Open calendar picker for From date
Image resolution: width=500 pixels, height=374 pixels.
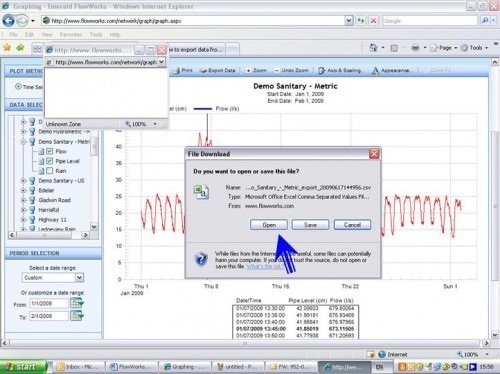click(x=77, y=303)
